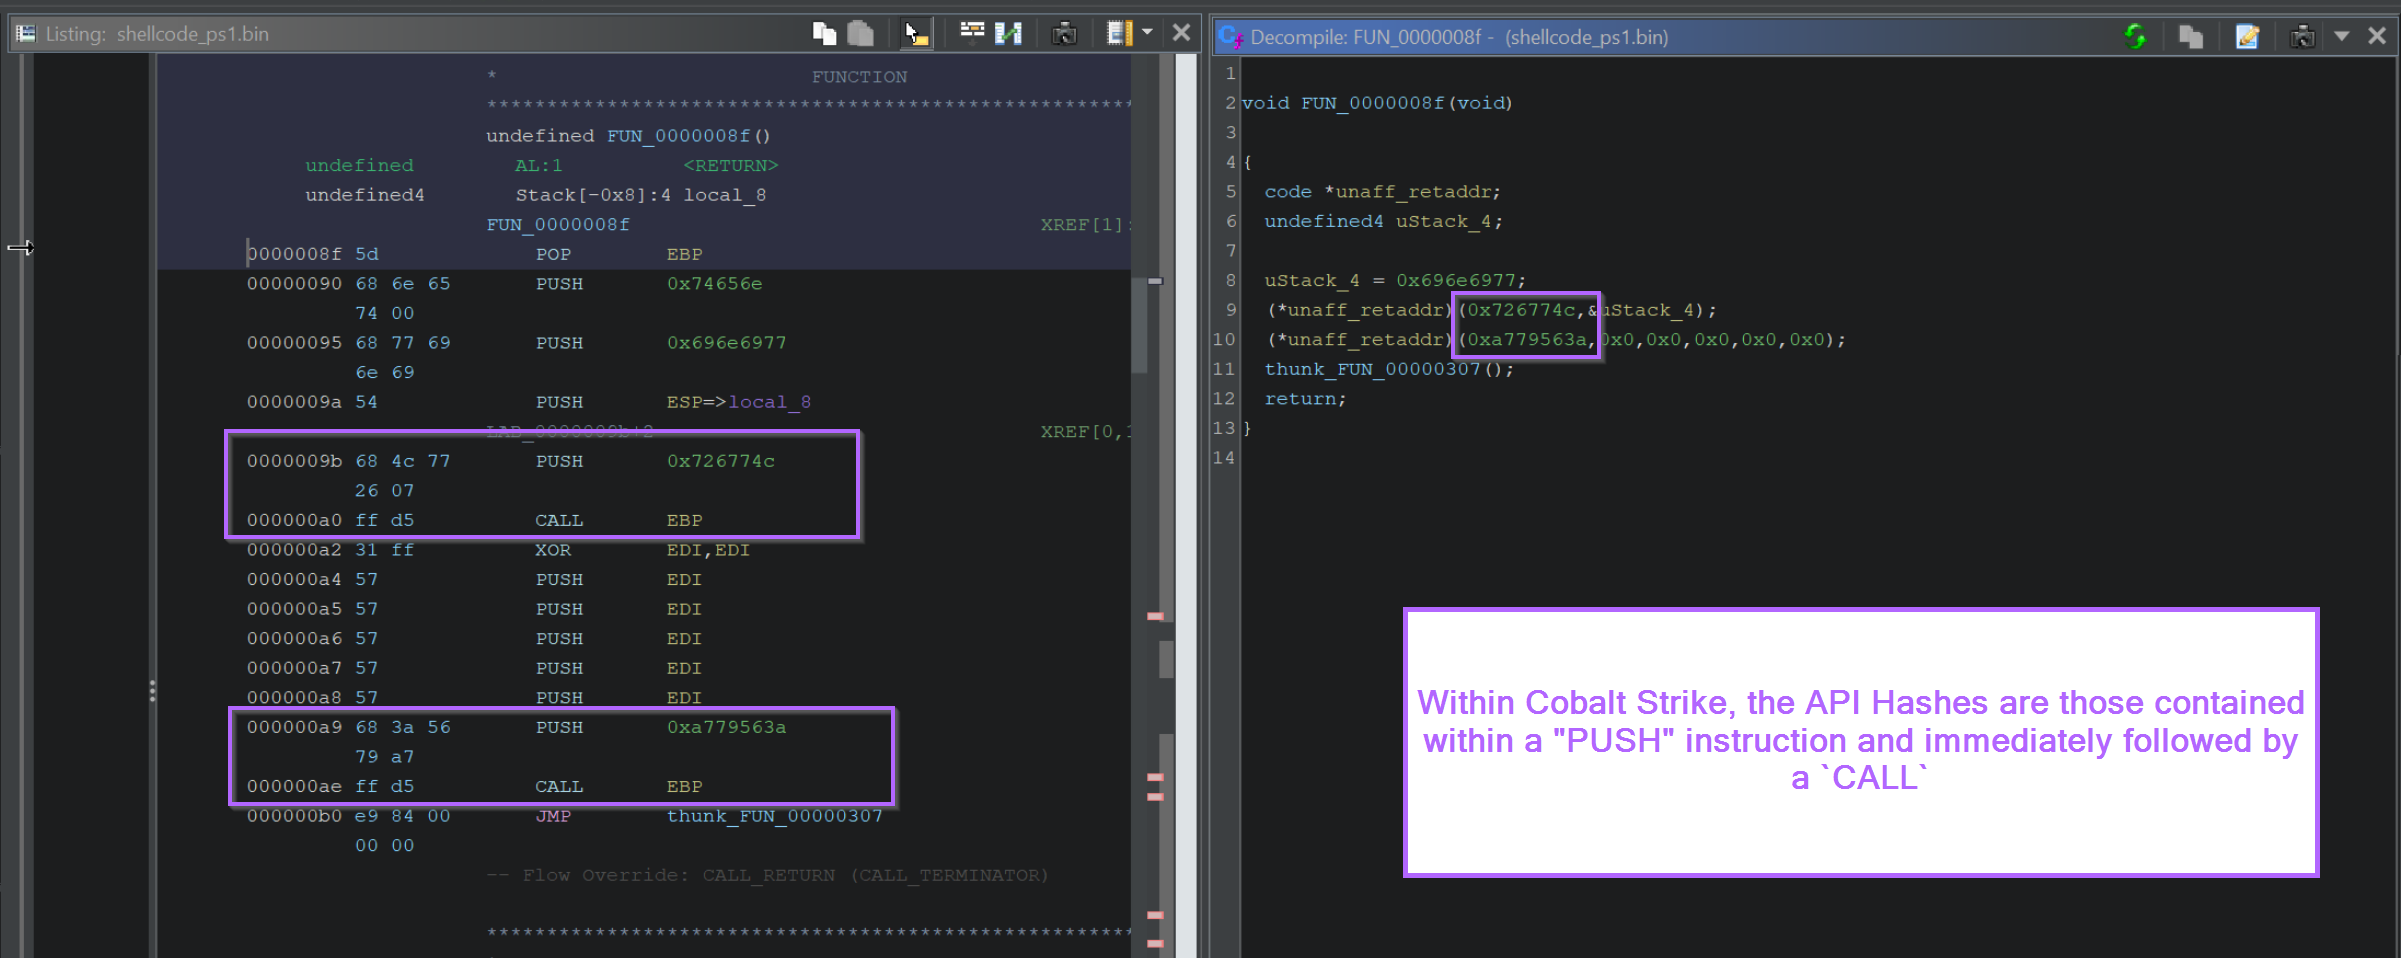
Task: Open the diff/dual listing view icon
Action: (x=1009, y=33)
